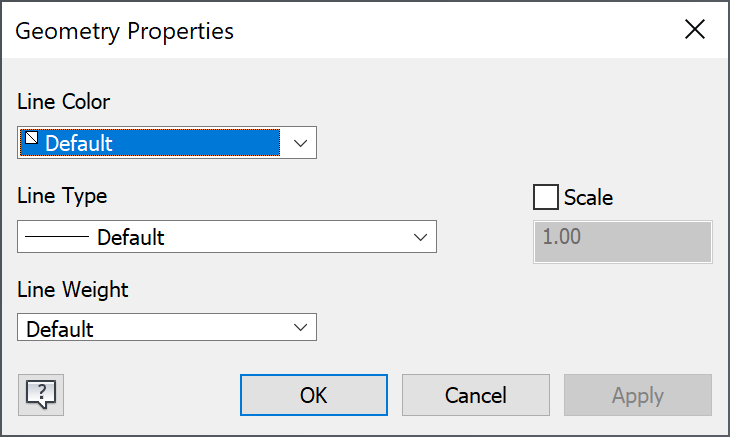Screen dimensions: 730x437
Task: Click the Default color swatch icon
Action: 32,140
